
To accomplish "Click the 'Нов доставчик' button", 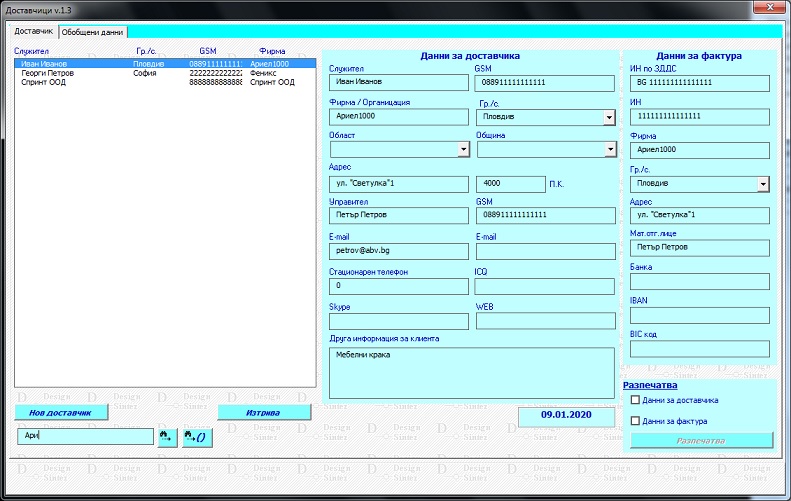I will tap(61, 412).
